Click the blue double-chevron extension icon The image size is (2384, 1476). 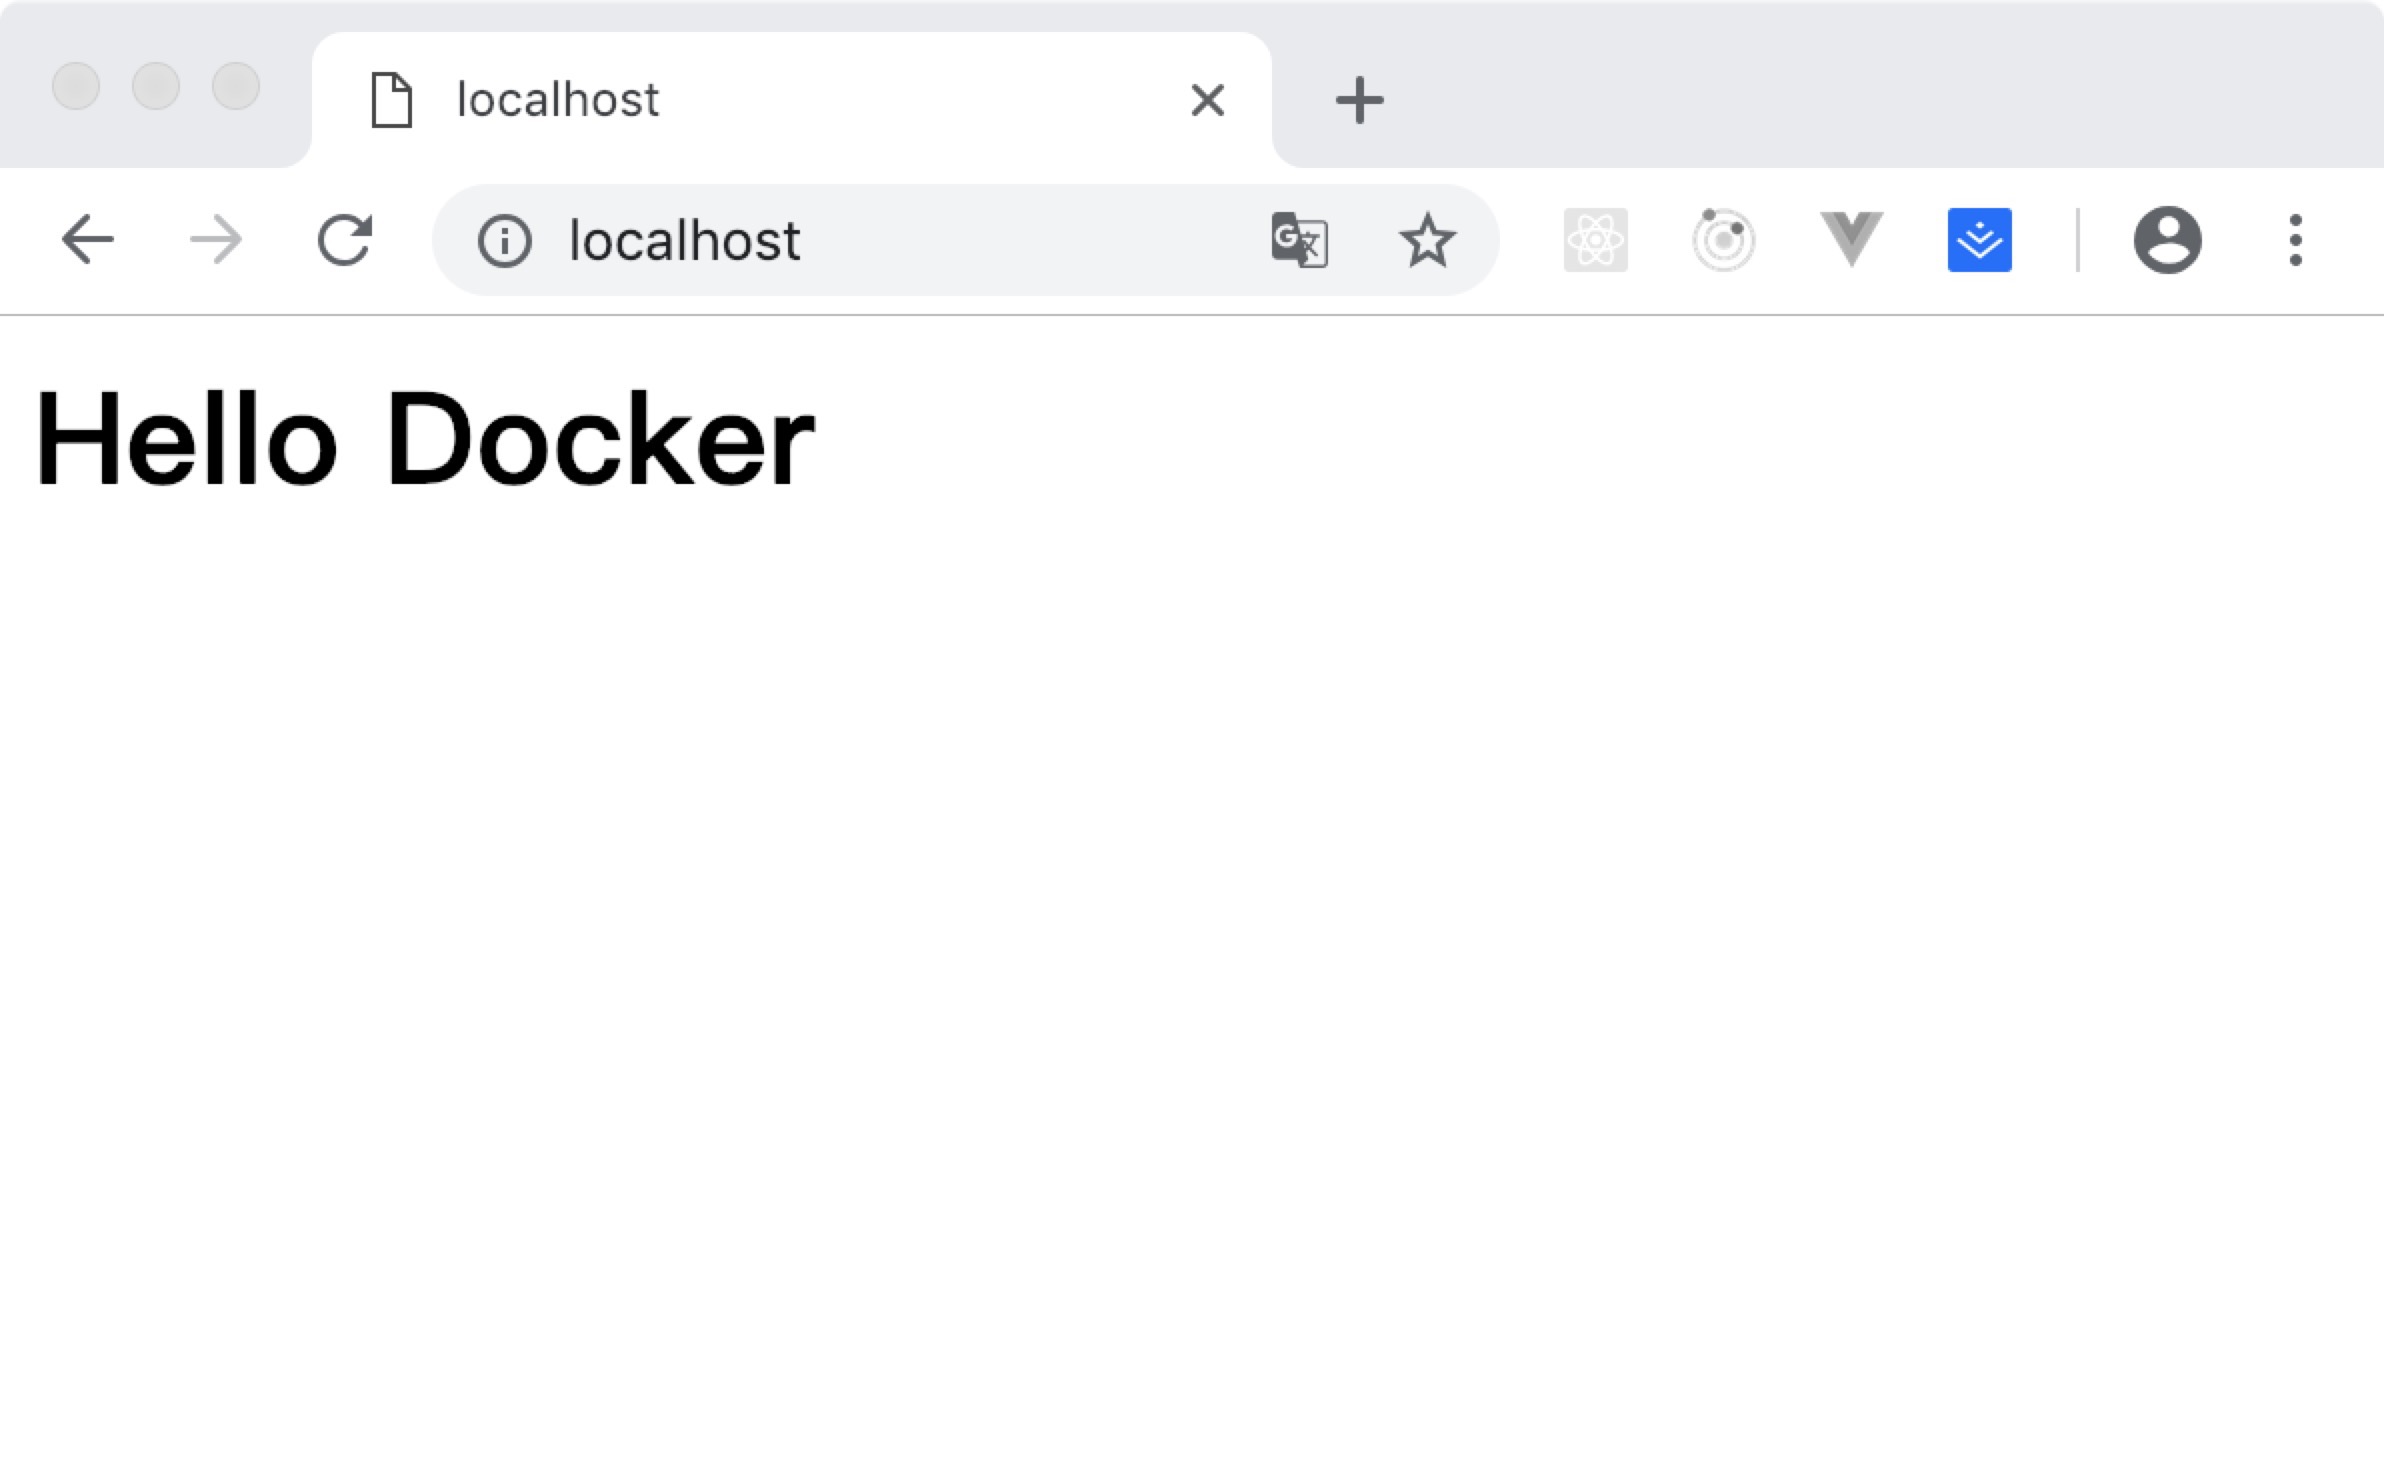pos(1979,240)
